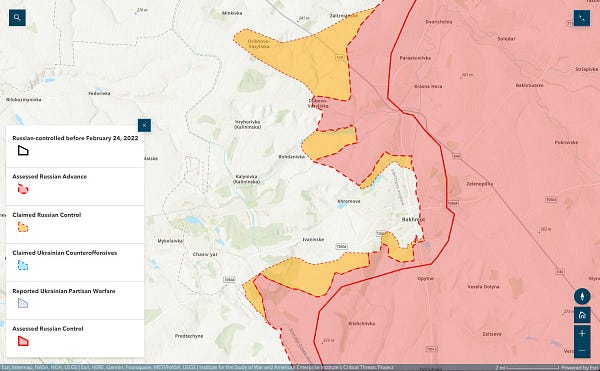Open the Powered by Esri link
Screen dimensions: 600x371
coord(580,368)
